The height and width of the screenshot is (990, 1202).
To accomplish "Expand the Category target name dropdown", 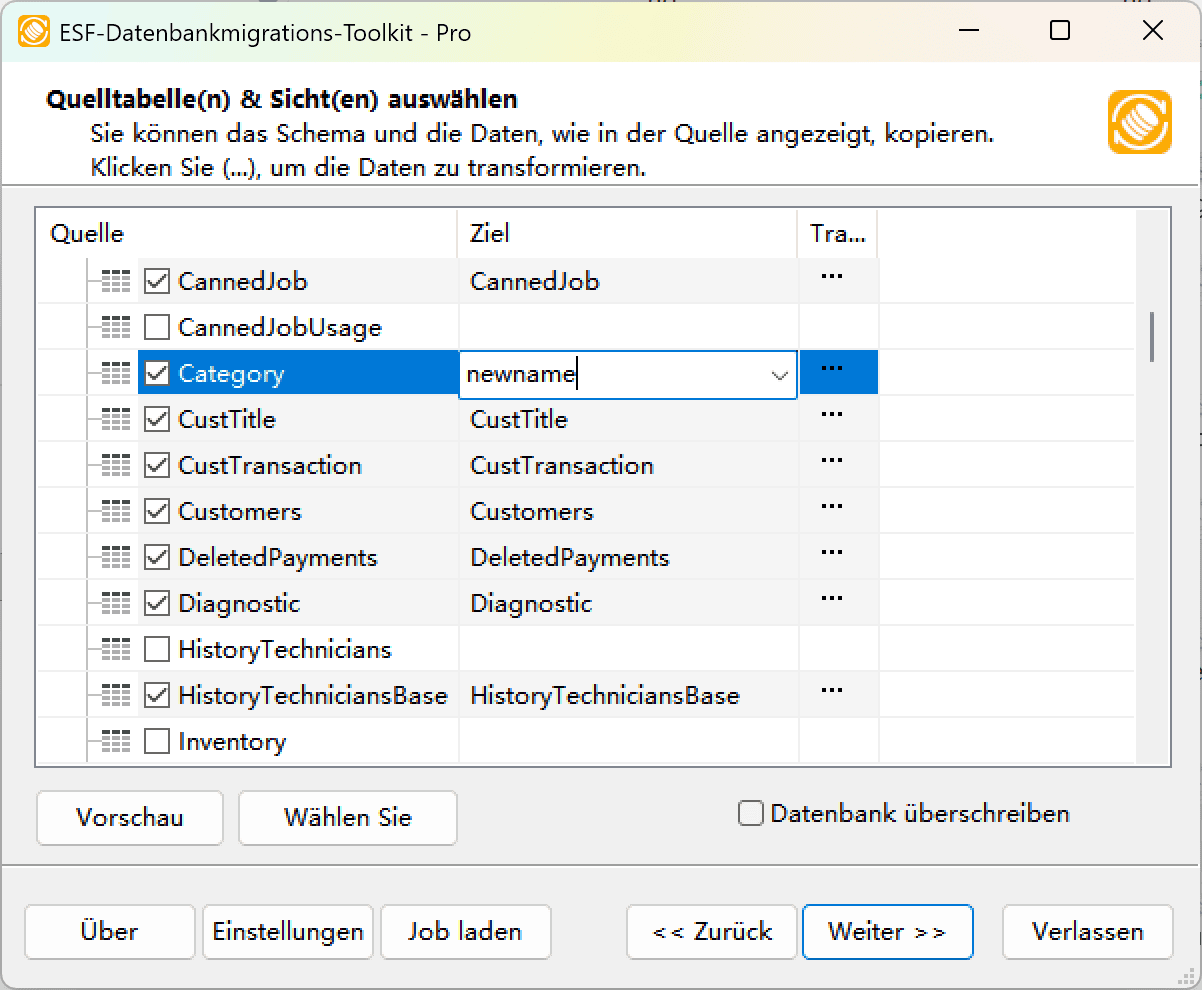I will (x=779, y=375).
